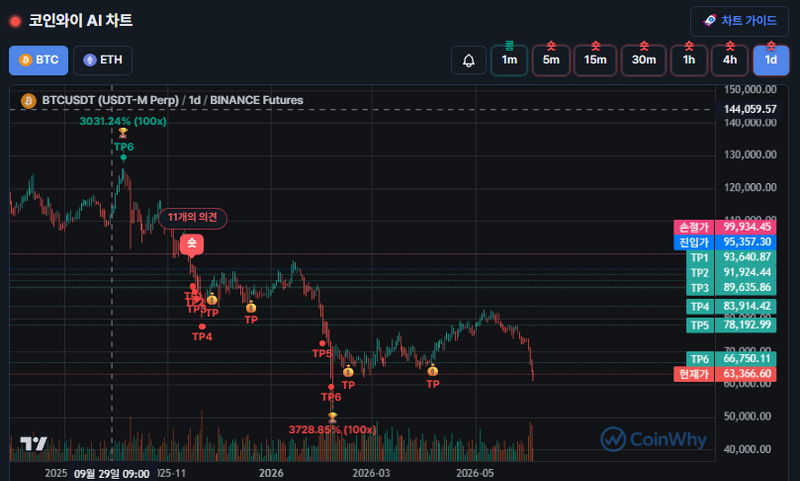Viewport: 800px width, 481px height.
Task: Click the 손절가 99,934.45 stop-loss label
Action: (725, 227)
